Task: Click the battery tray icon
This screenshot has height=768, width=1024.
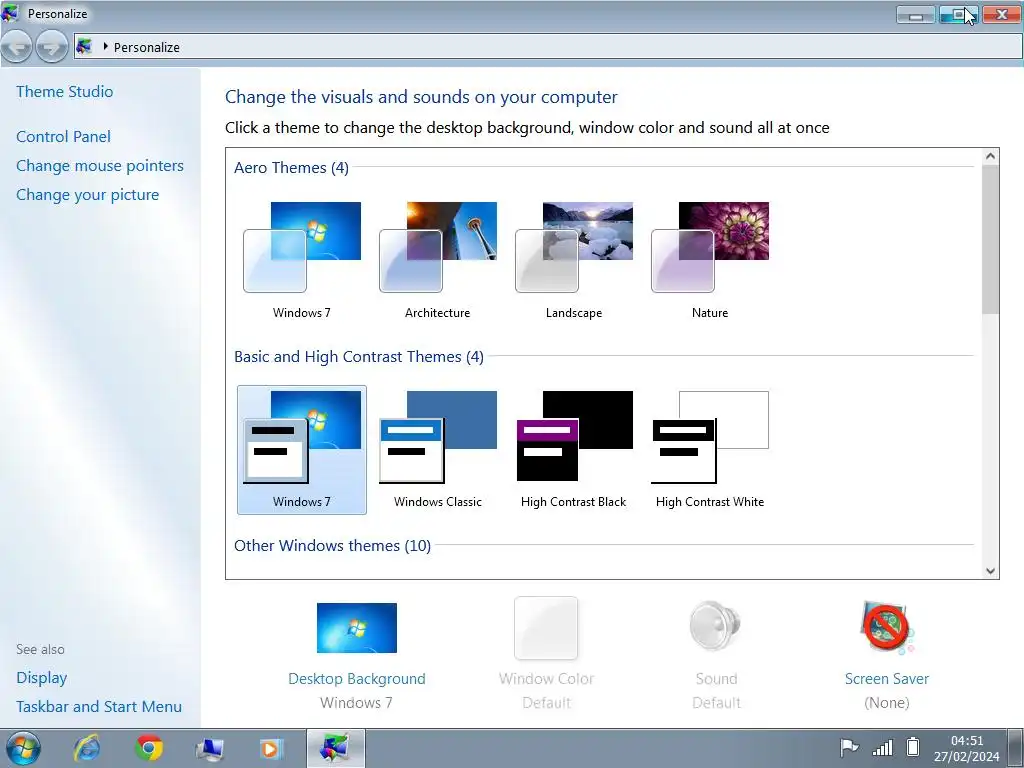Action: 913,746
